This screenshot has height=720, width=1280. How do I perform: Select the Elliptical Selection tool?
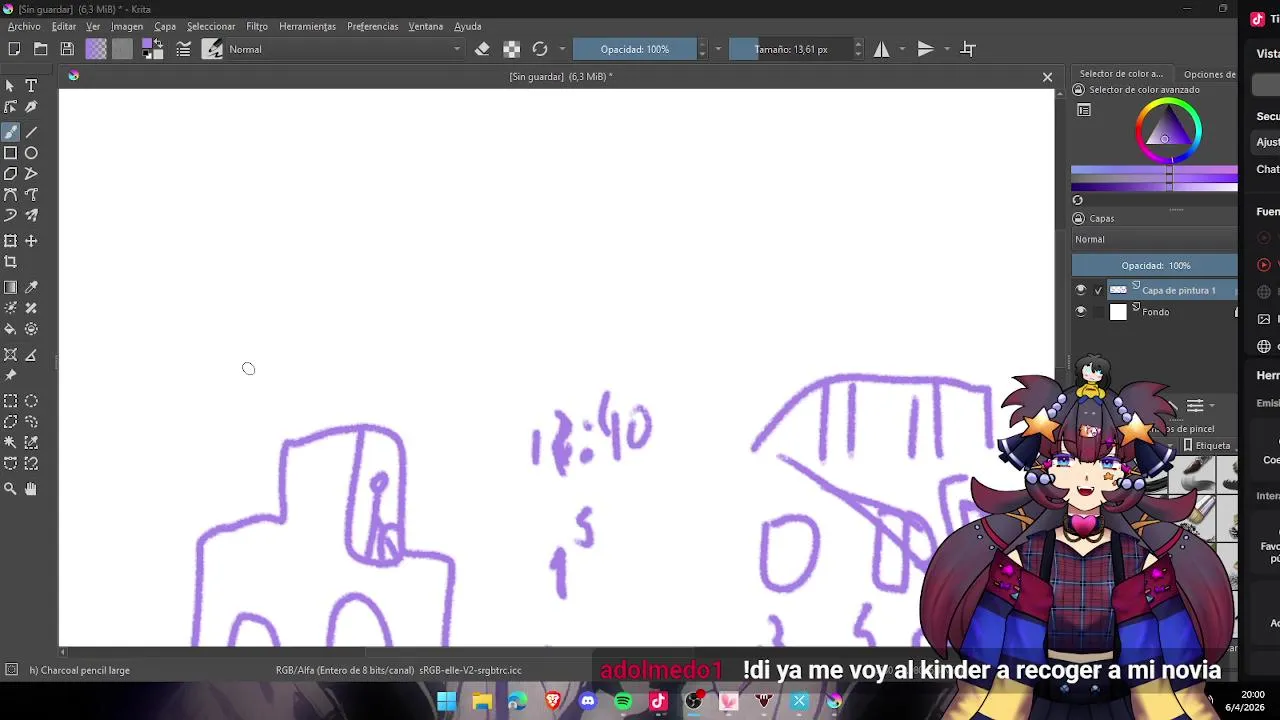31,401
